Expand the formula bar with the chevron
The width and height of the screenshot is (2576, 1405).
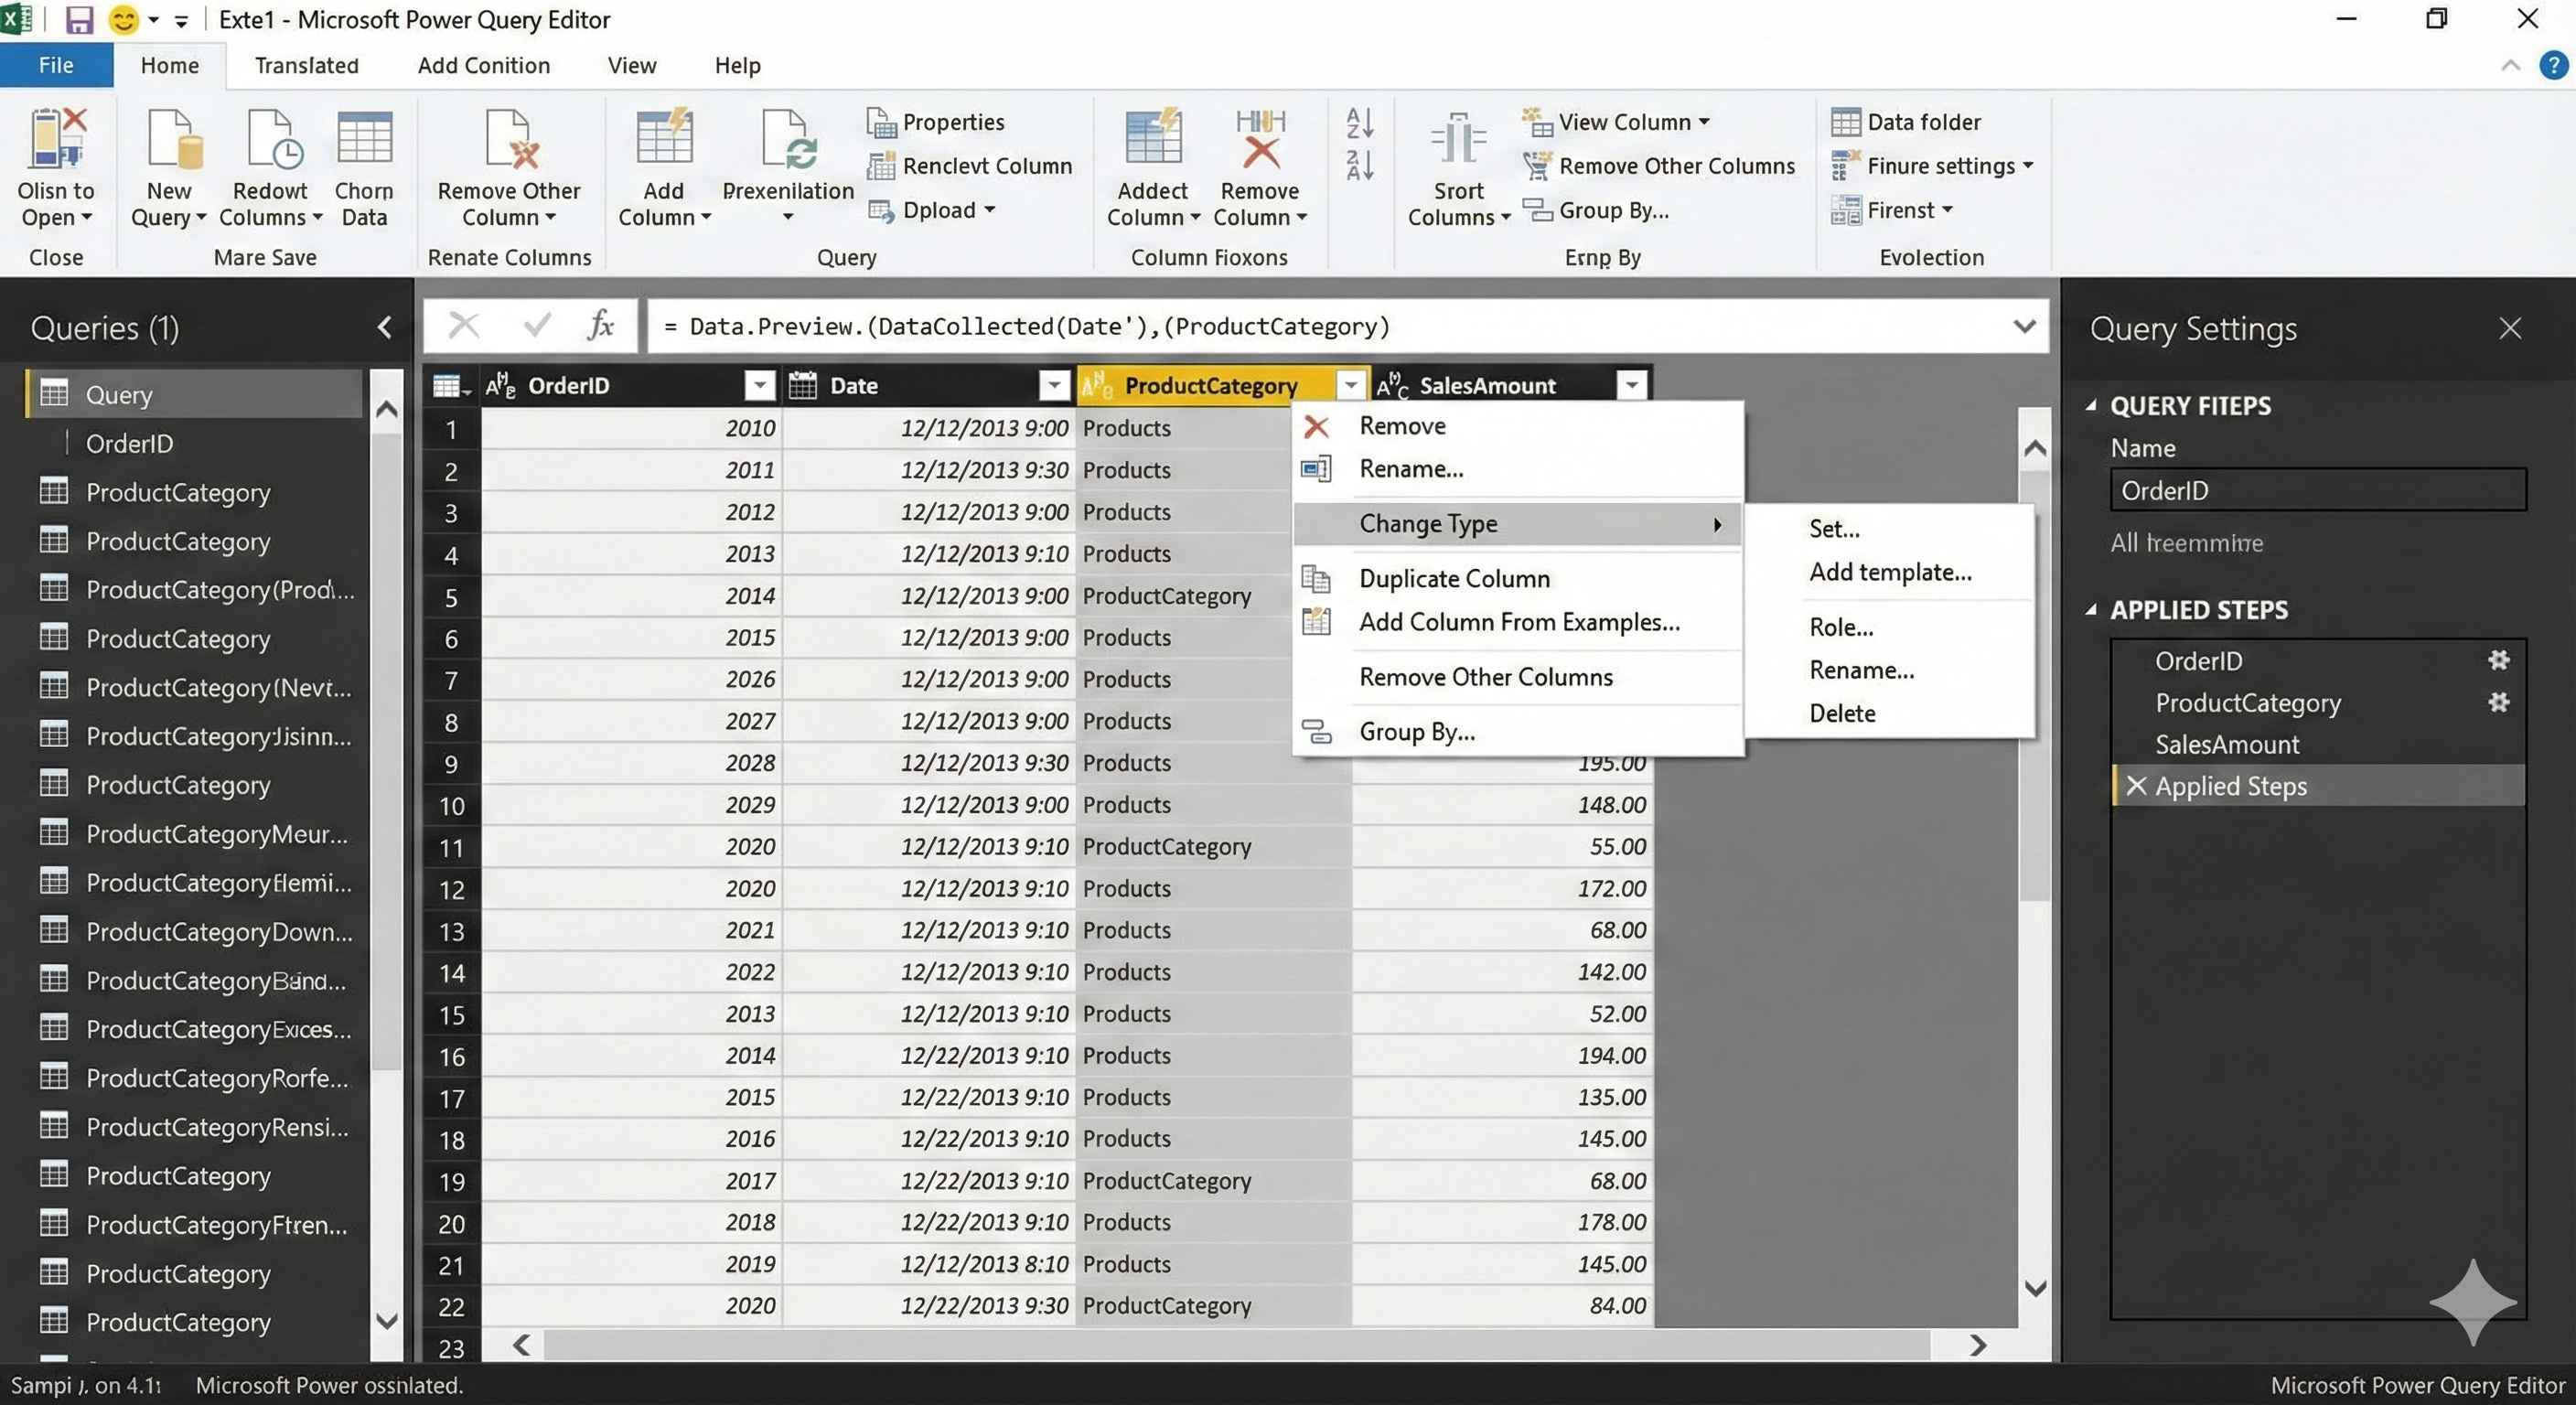(2024, 326)
